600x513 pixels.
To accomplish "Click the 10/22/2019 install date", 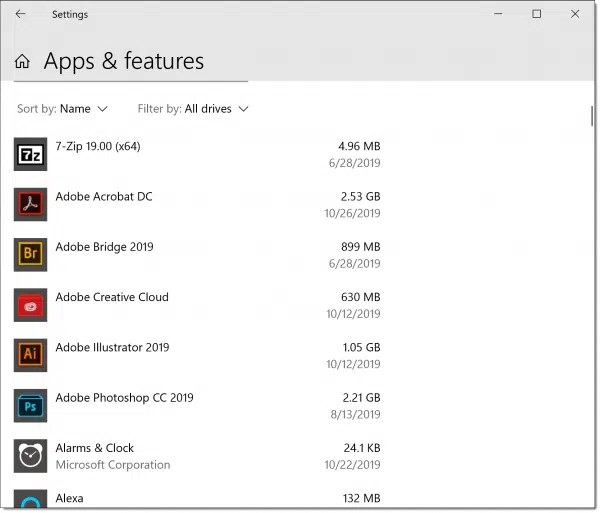I will click(x=352, y=465).
